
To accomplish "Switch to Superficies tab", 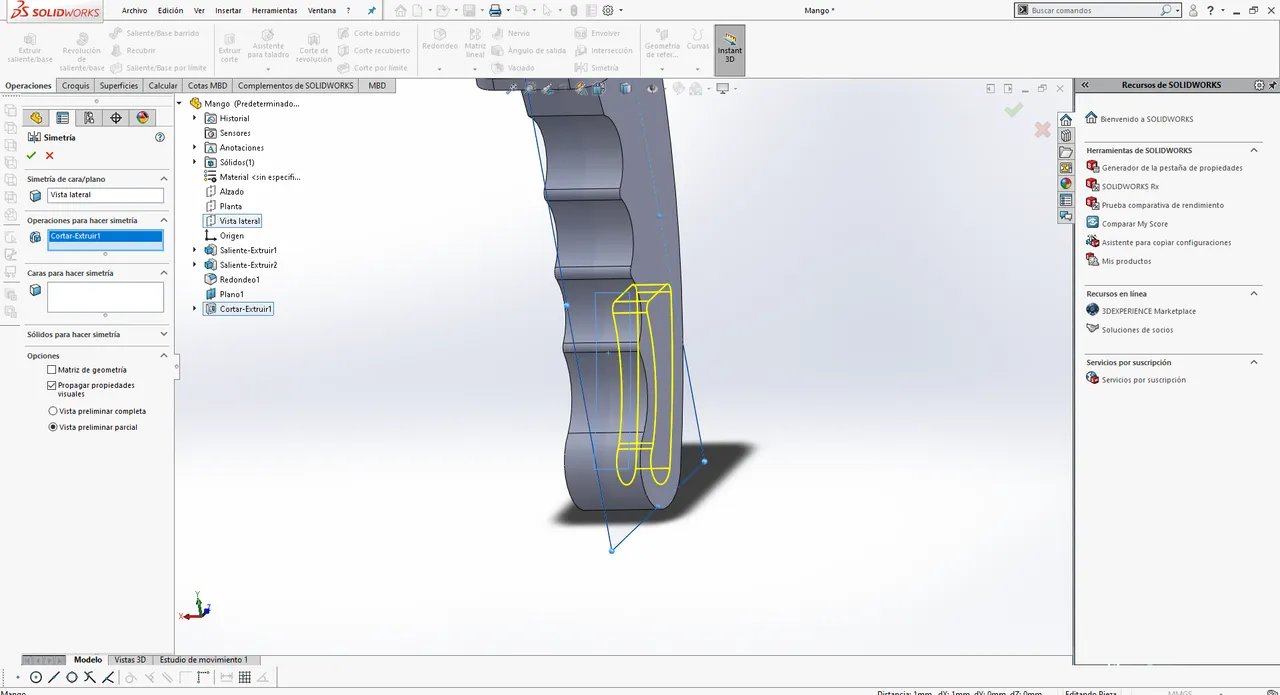I will [x=119, y=86].
